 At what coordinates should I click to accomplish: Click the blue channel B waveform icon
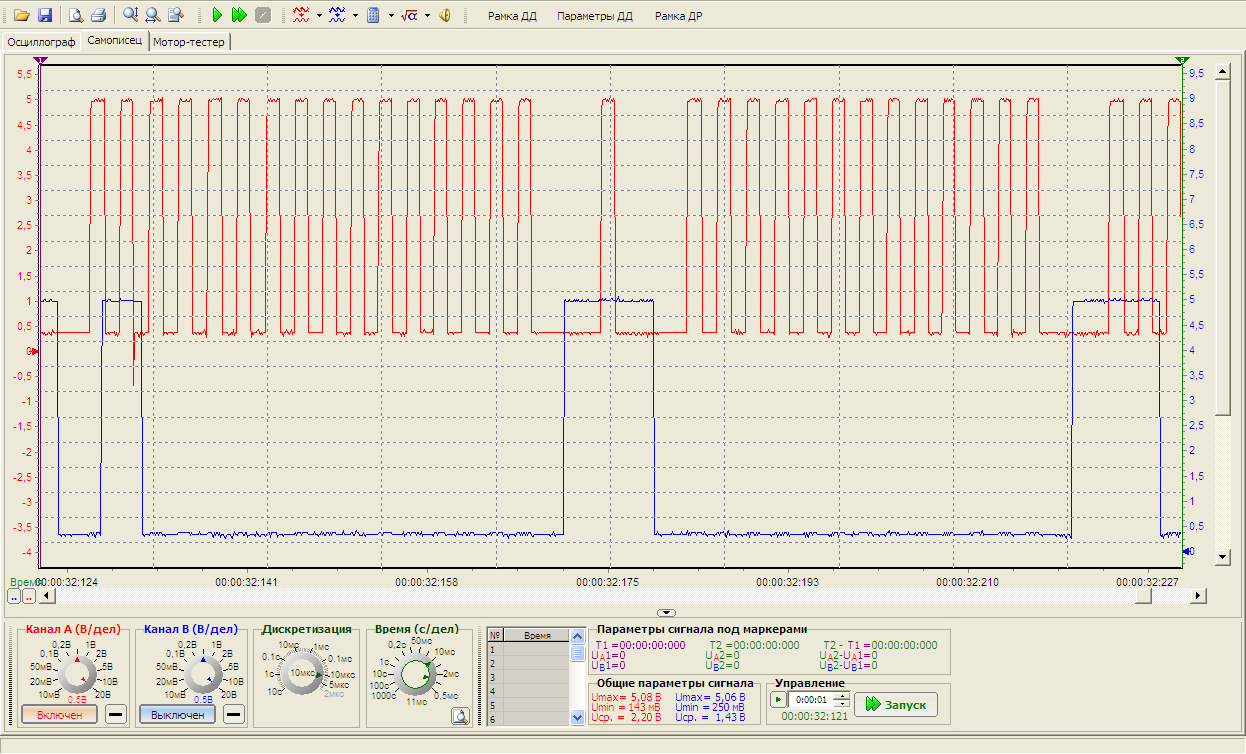[x=337, y=15]
